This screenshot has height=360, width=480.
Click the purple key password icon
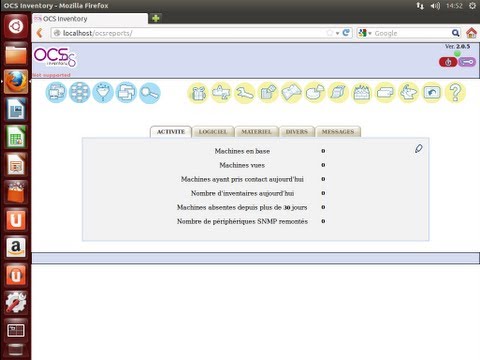[x=467, y=62]
